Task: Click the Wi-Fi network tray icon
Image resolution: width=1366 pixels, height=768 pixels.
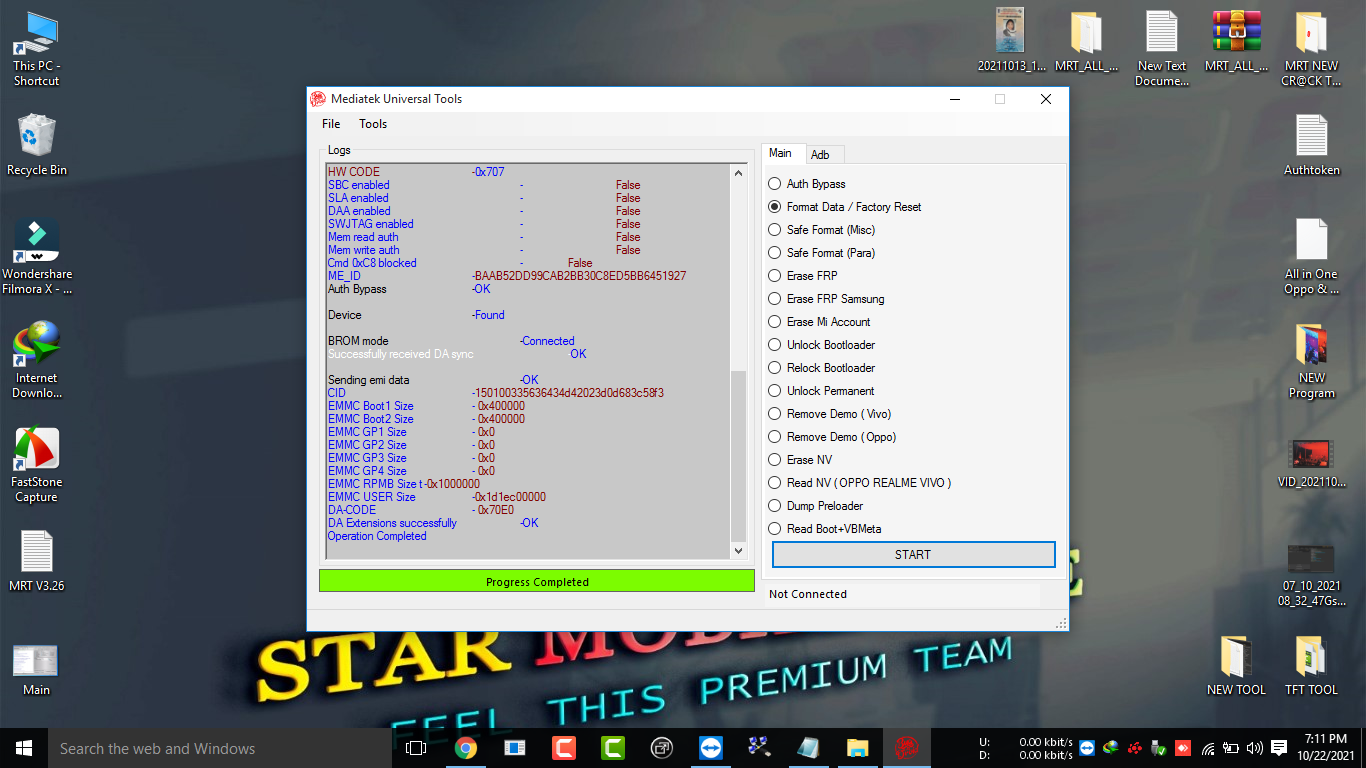Action: click(x=1208, y=748)
